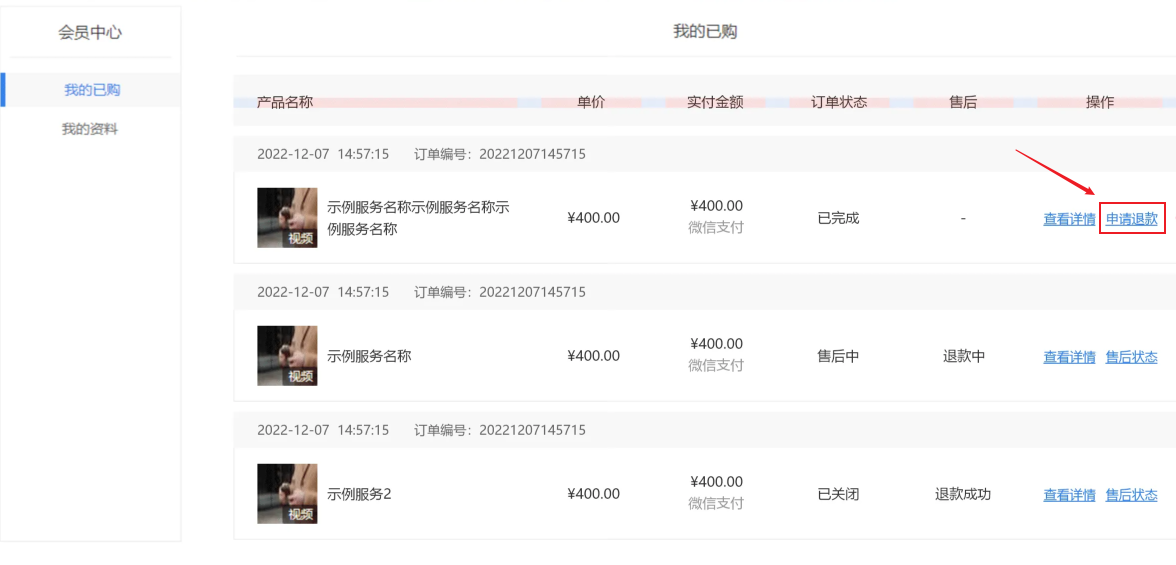Click the 我的已购 page title

(705, 32)
